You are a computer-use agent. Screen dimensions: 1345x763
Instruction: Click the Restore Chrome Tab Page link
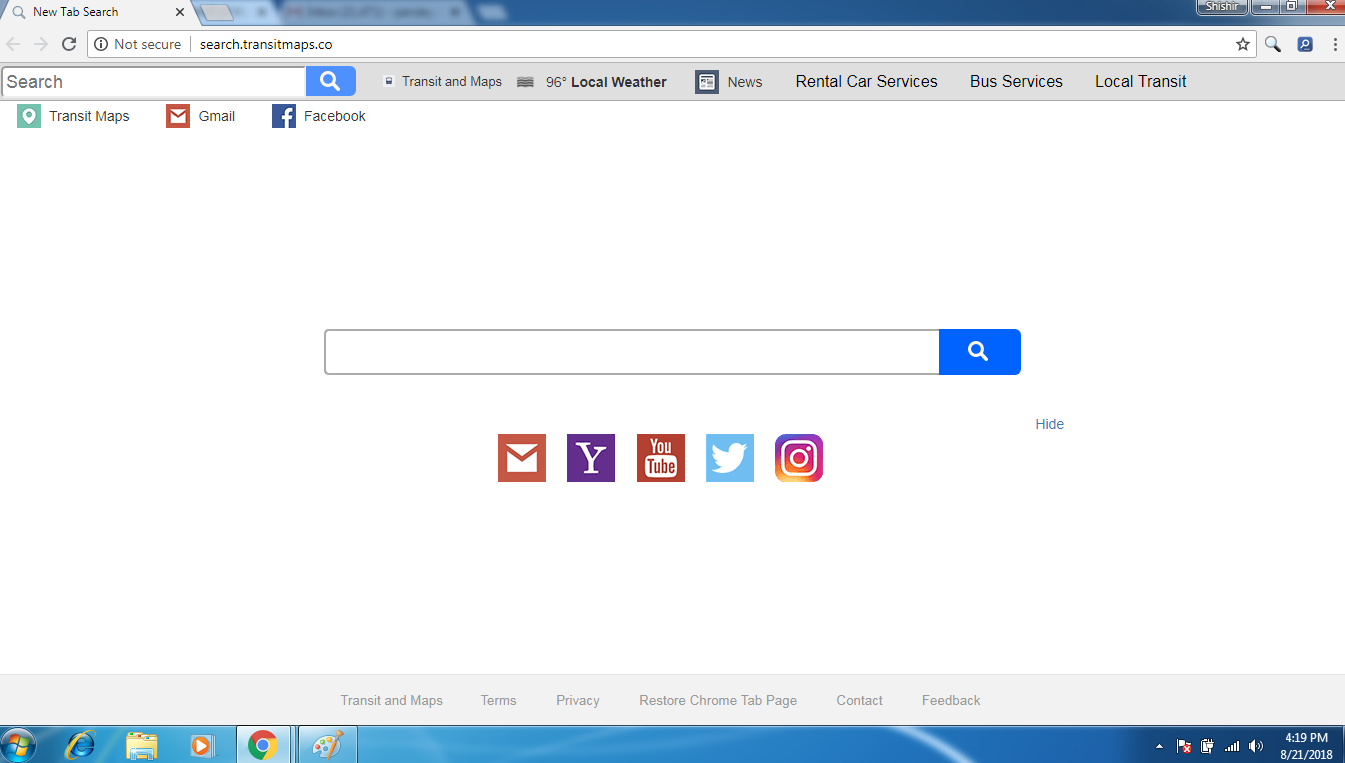tap(718, 700)
